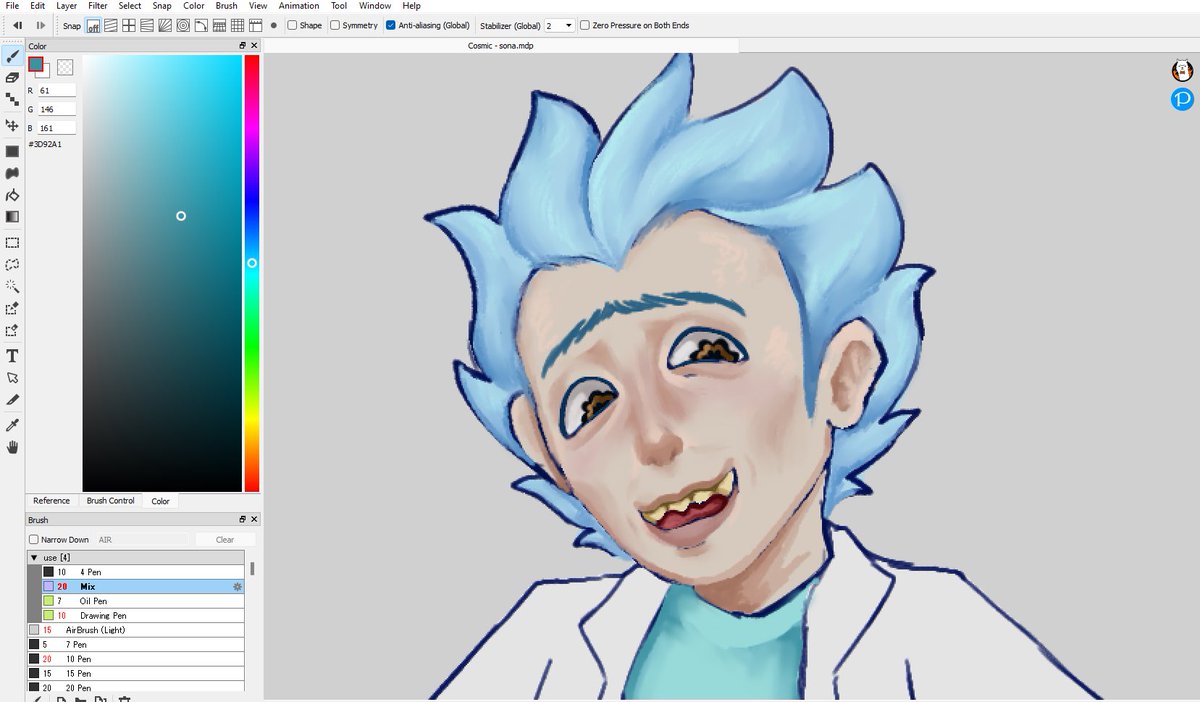The width and height of the screenshot is (1200, 702).
Task: Select the Eyedropper tool
Action: pos(12,425)
